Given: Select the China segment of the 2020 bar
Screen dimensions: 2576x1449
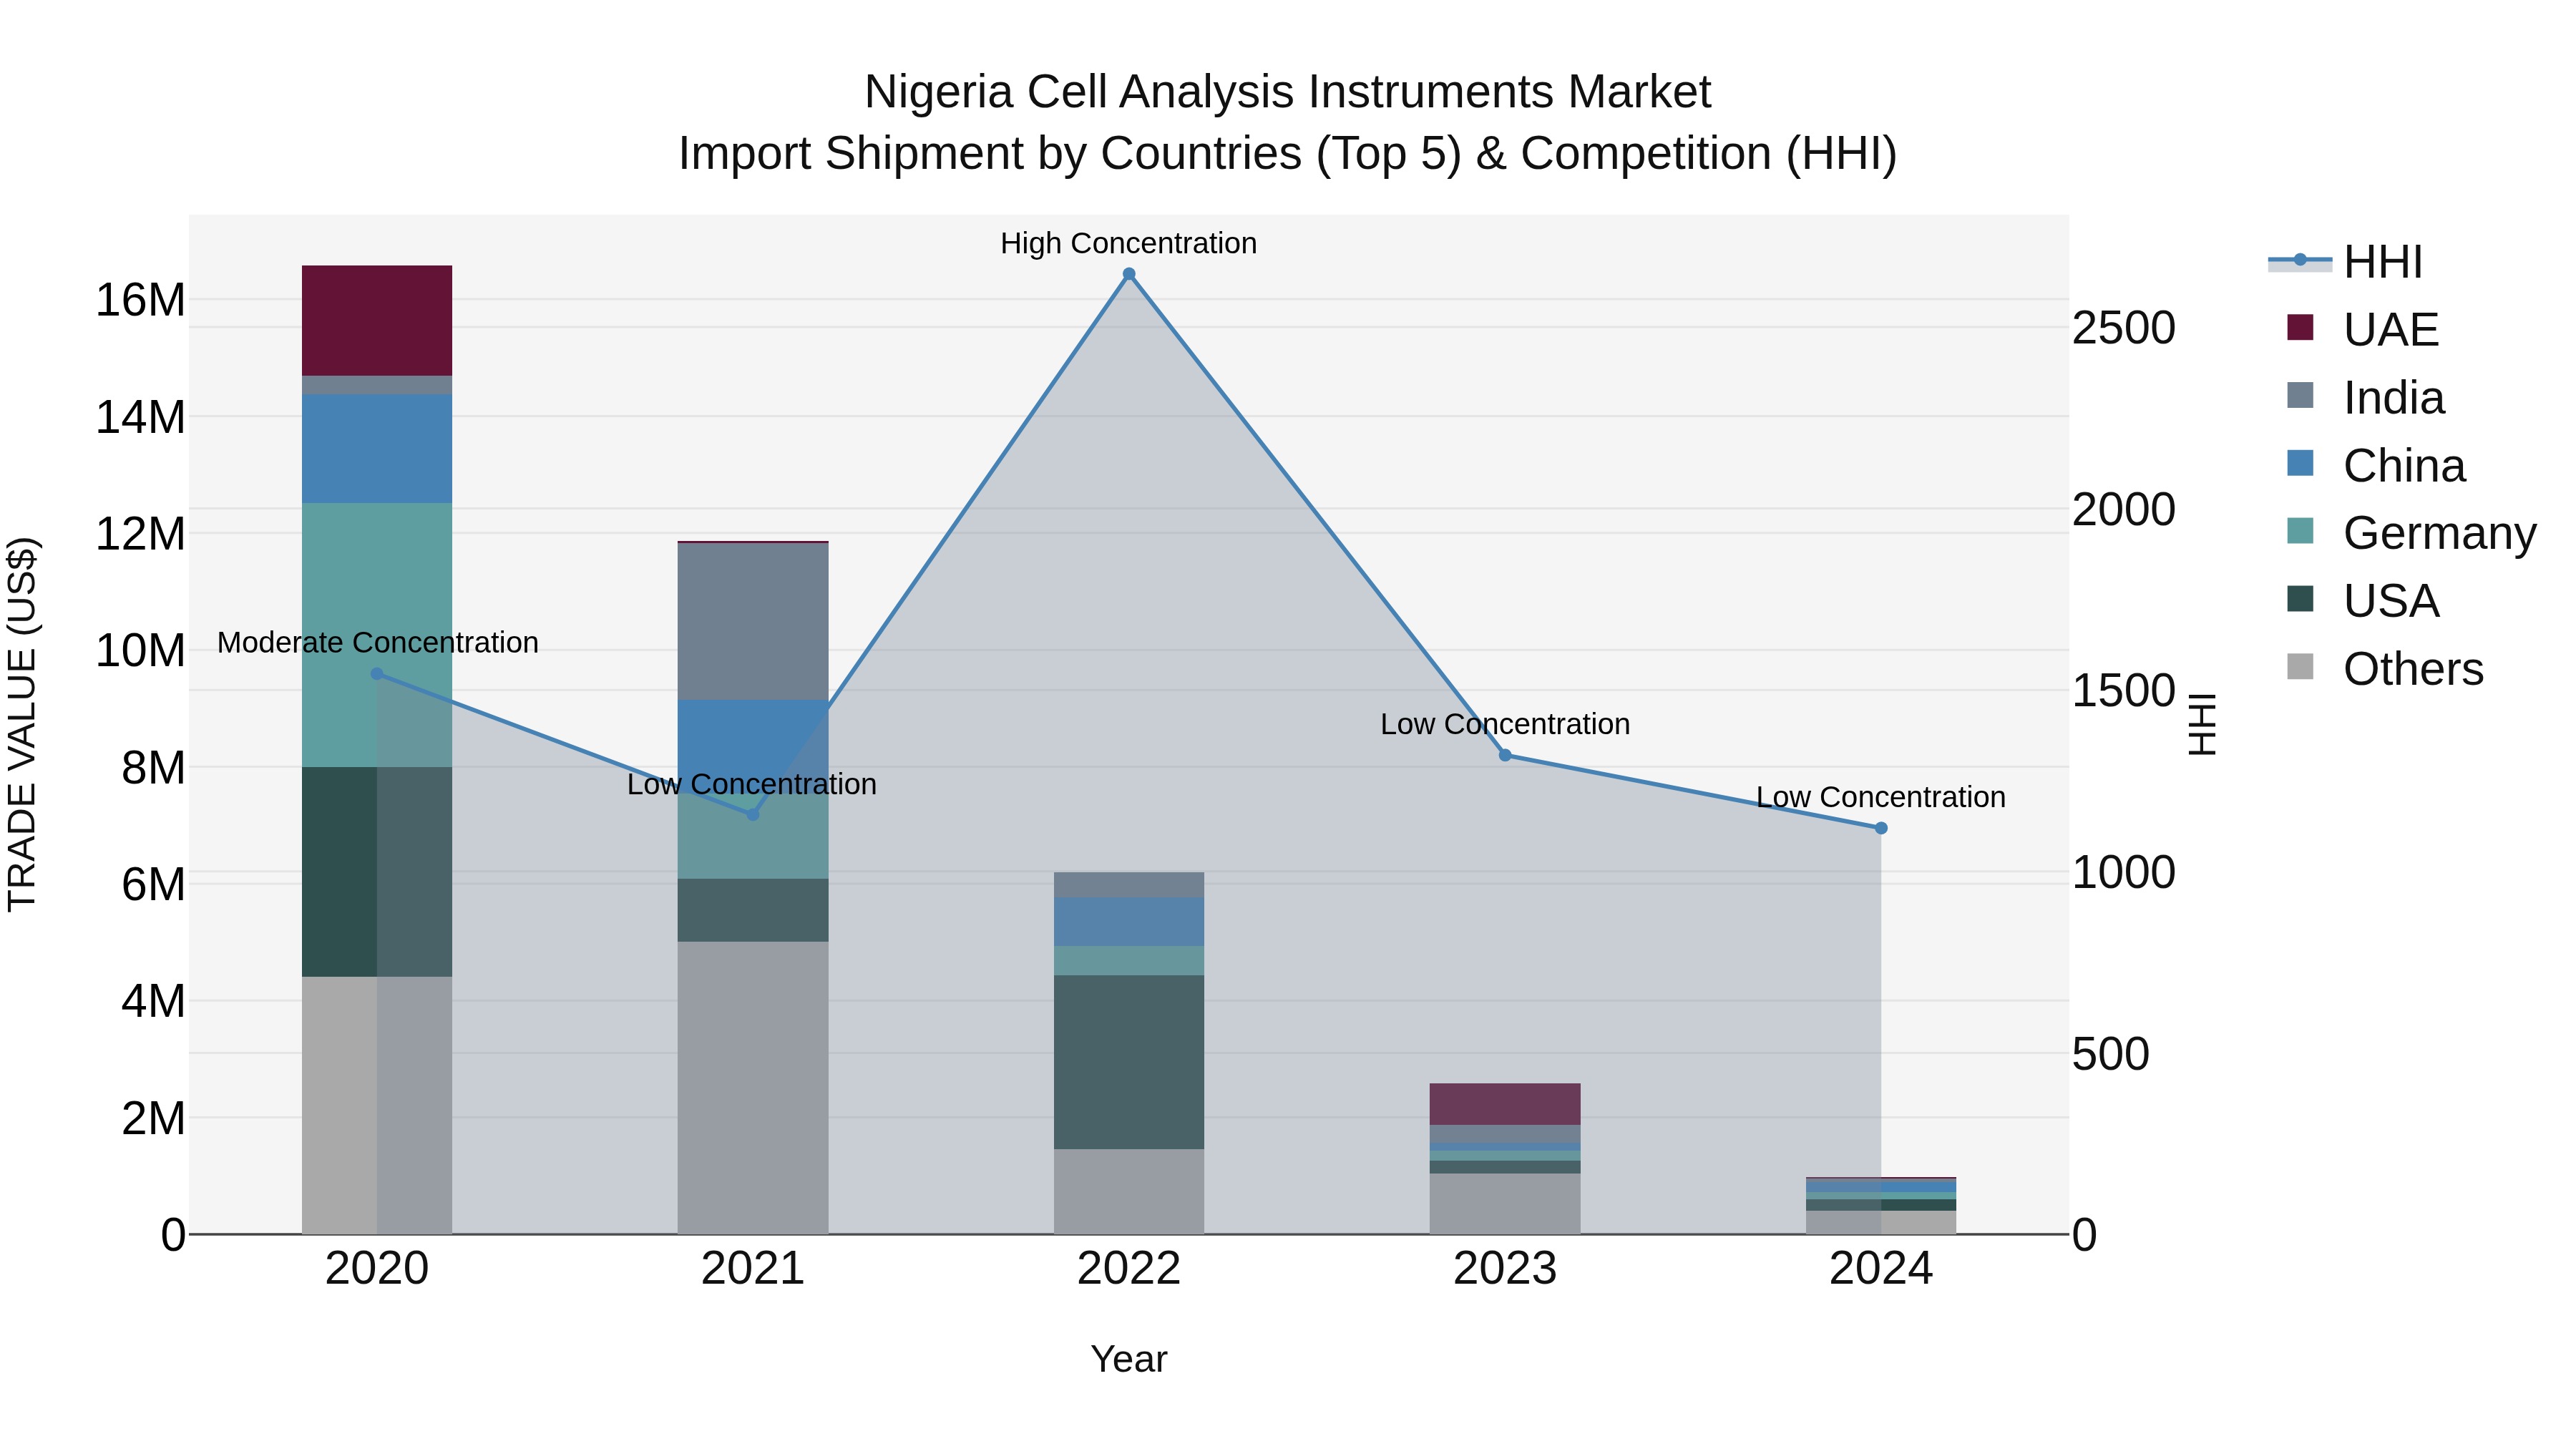Looking at the screenshot, I should (x=377, y=449).
